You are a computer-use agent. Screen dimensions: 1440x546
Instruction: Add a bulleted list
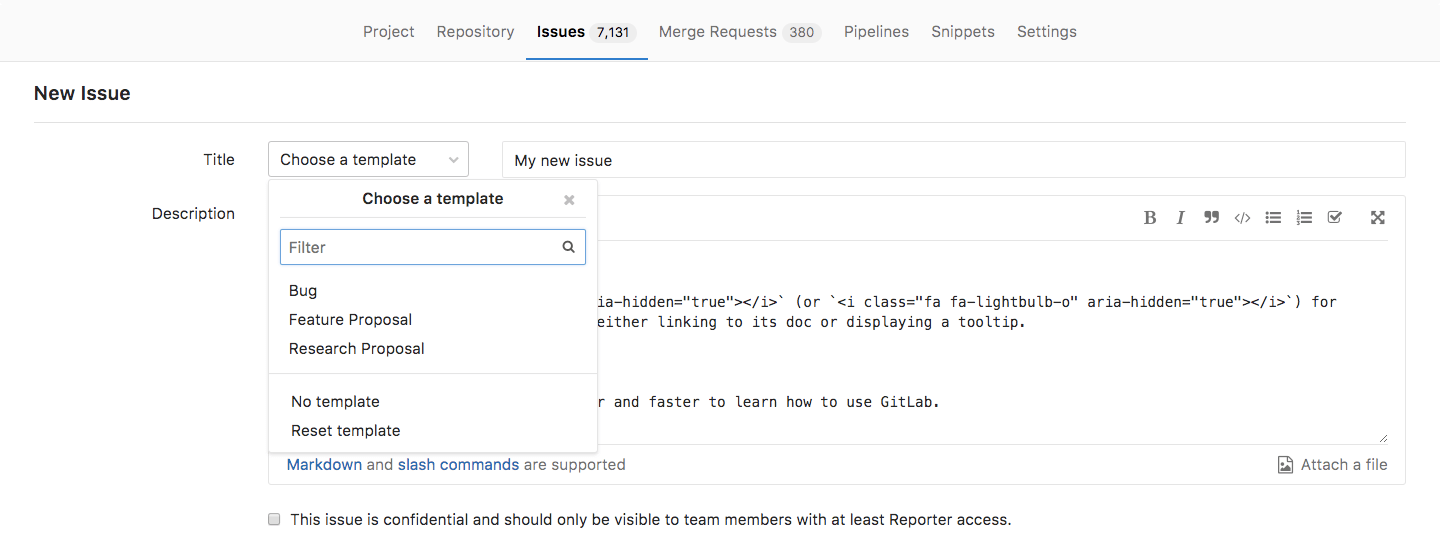pos(1273,218)
